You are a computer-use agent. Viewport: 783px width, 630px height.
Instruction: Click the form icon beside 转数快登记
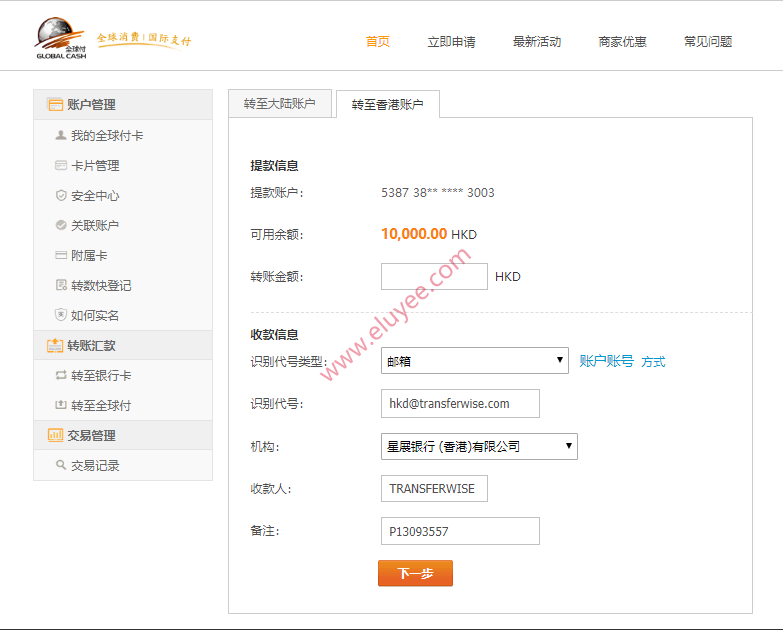61,285
